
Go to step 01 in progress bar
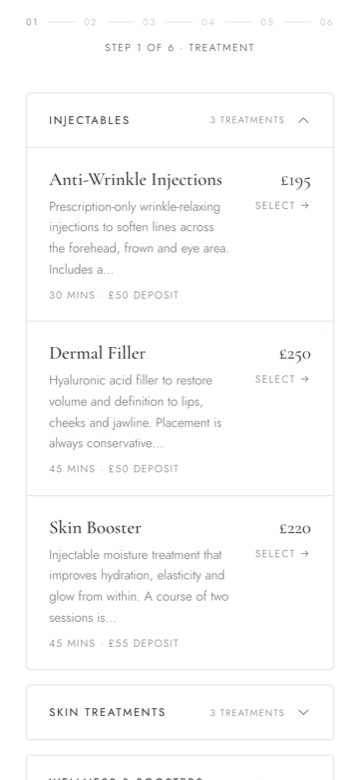coord(32,22)
